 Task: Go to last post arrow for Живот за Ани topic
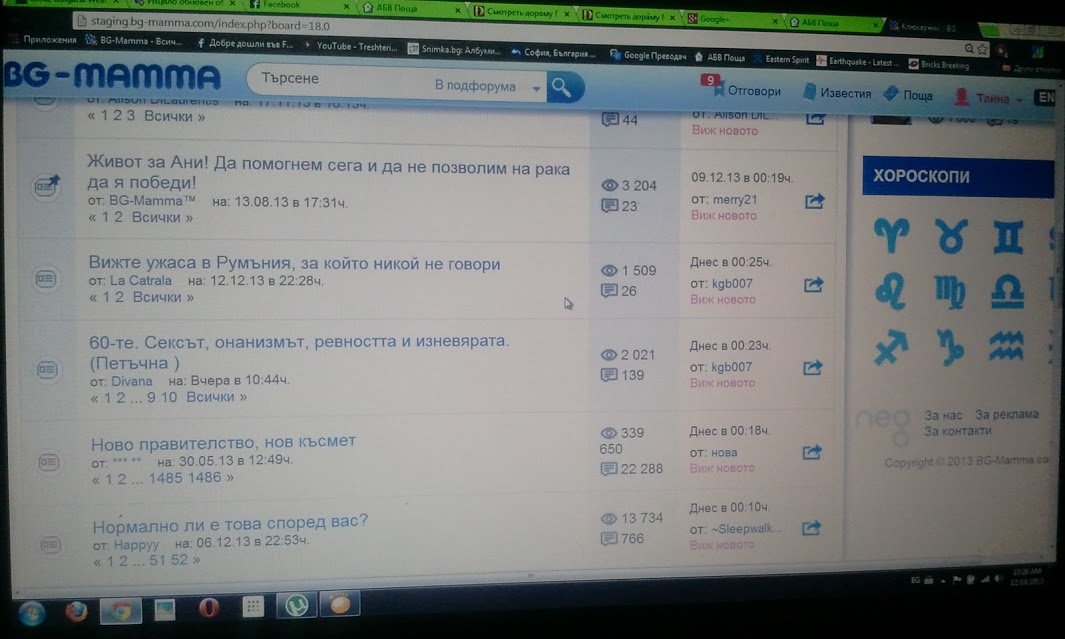[x=814, y=201]
